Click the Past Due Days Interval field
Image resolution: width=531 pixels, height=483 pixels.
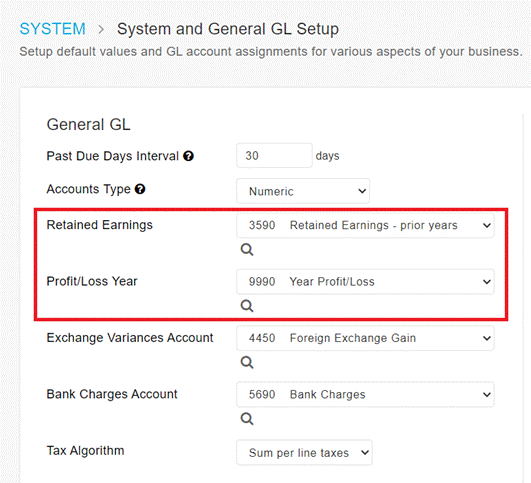(x=274, y=155)
